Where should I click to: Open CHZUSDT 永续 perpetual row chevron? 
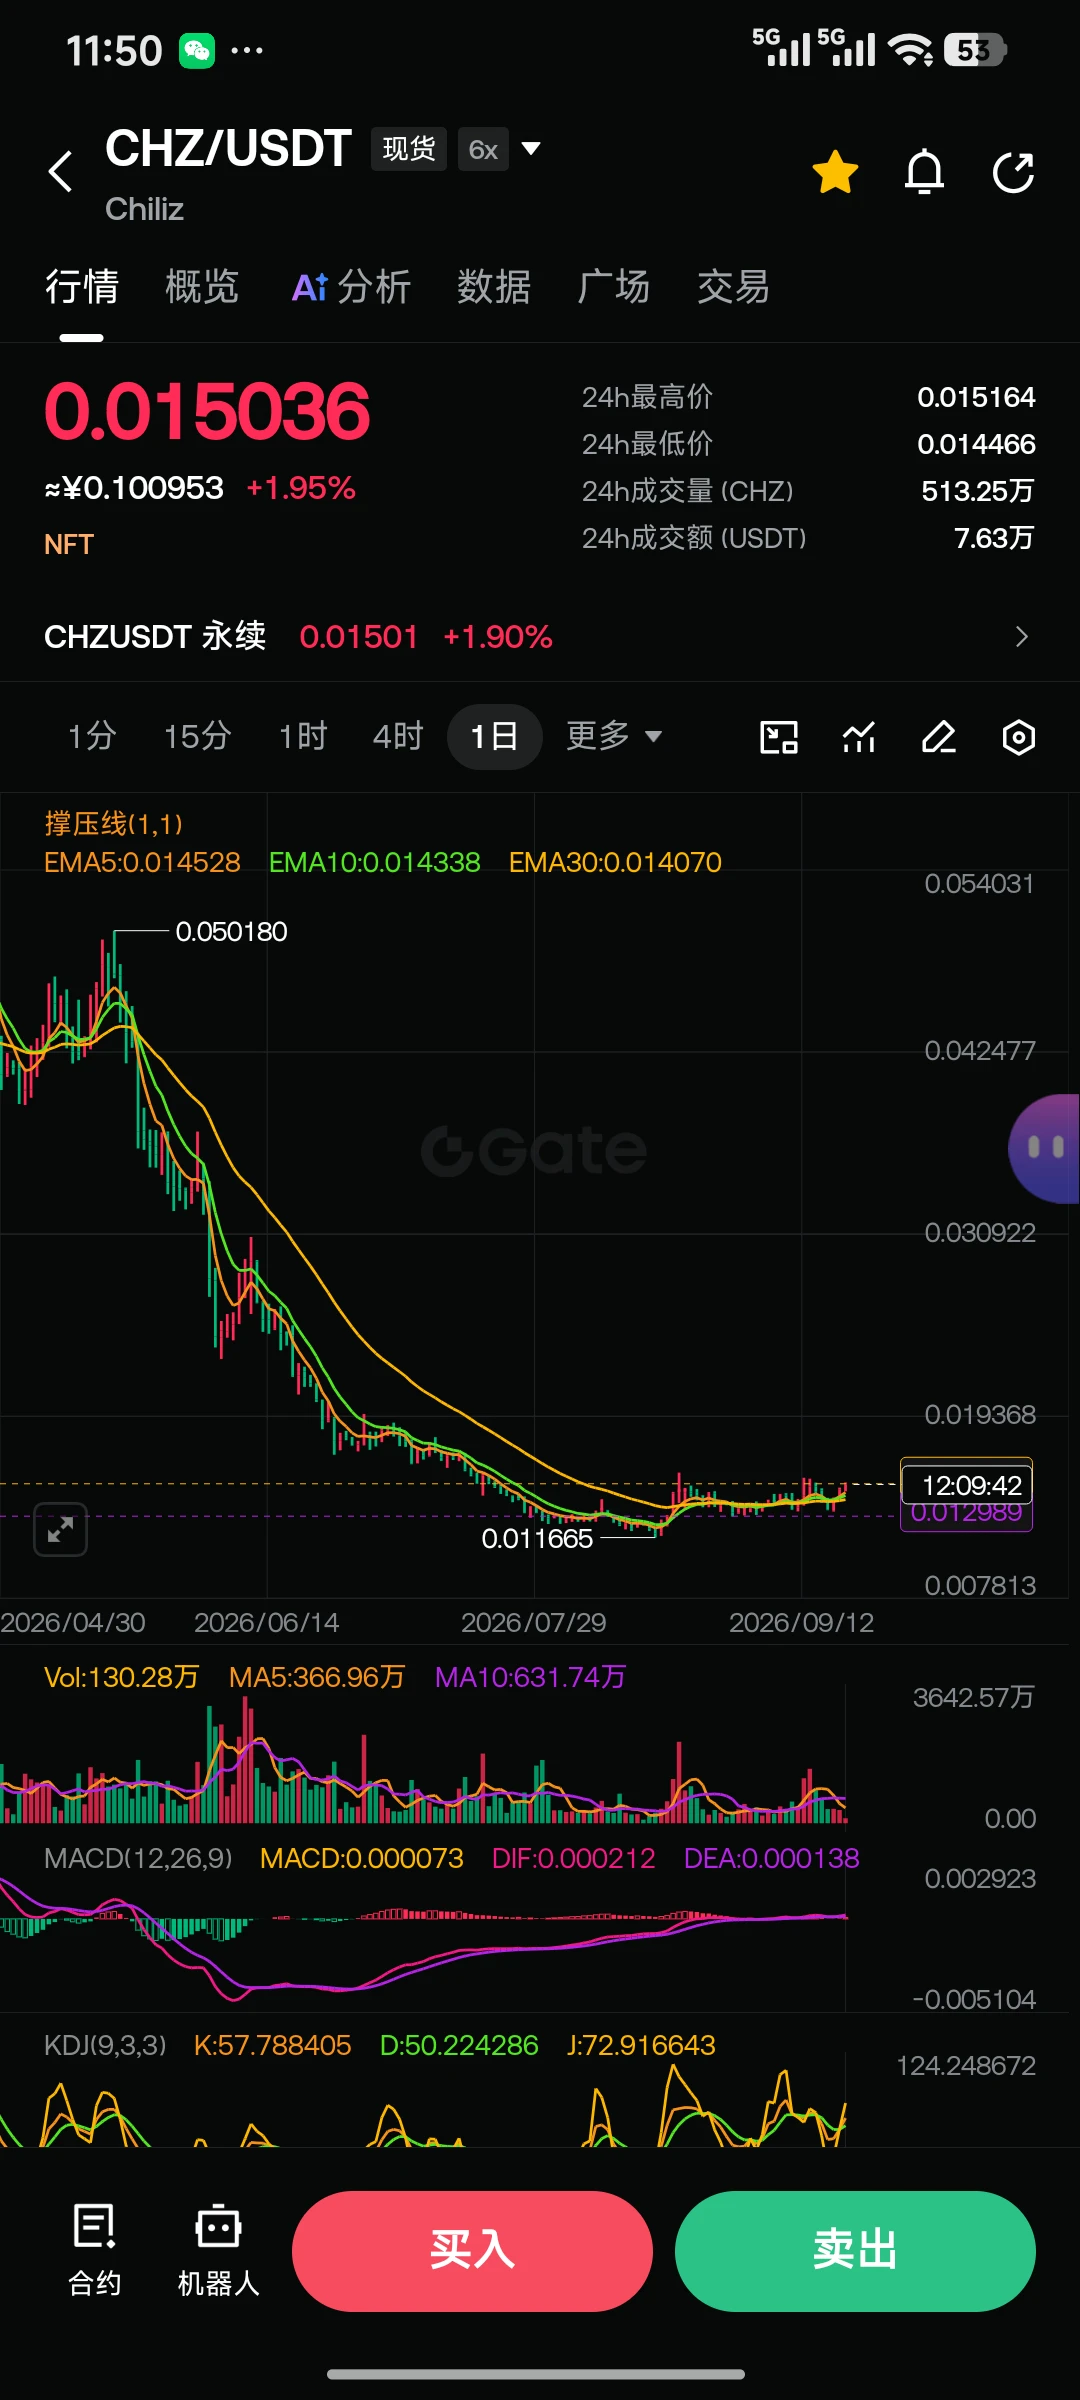[x=1021, y=637]
